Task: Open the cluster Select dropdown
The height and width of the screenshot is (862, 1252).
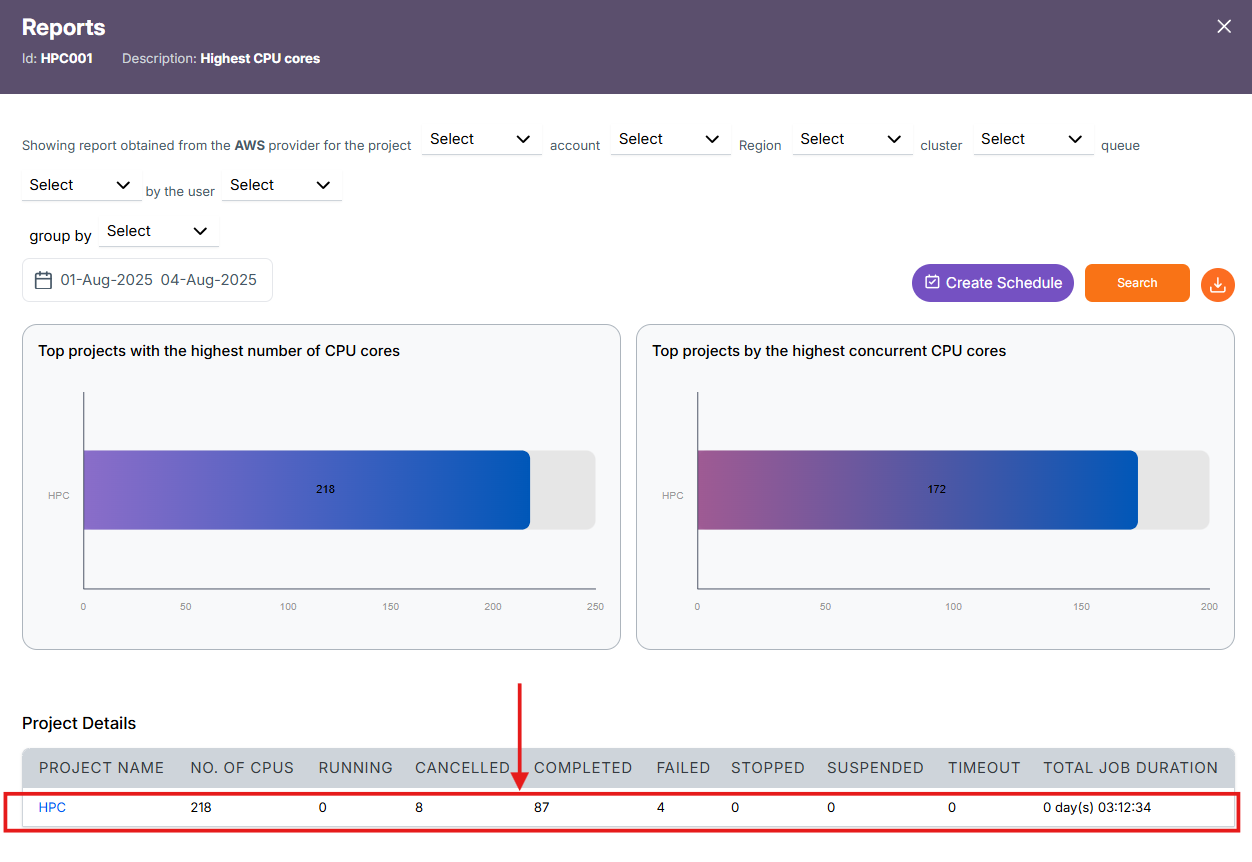Action: tap(1032, 140)
